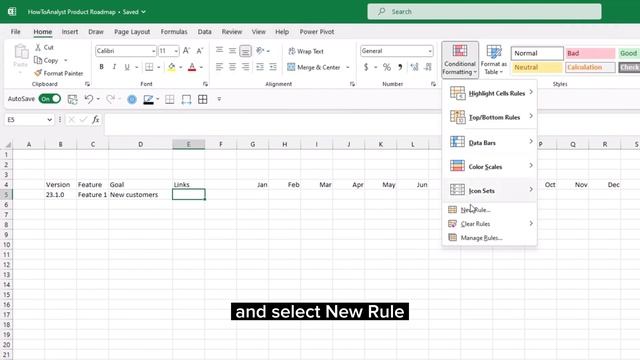Expand Top/Bottom Rules submenu

[x=489, y=117]
